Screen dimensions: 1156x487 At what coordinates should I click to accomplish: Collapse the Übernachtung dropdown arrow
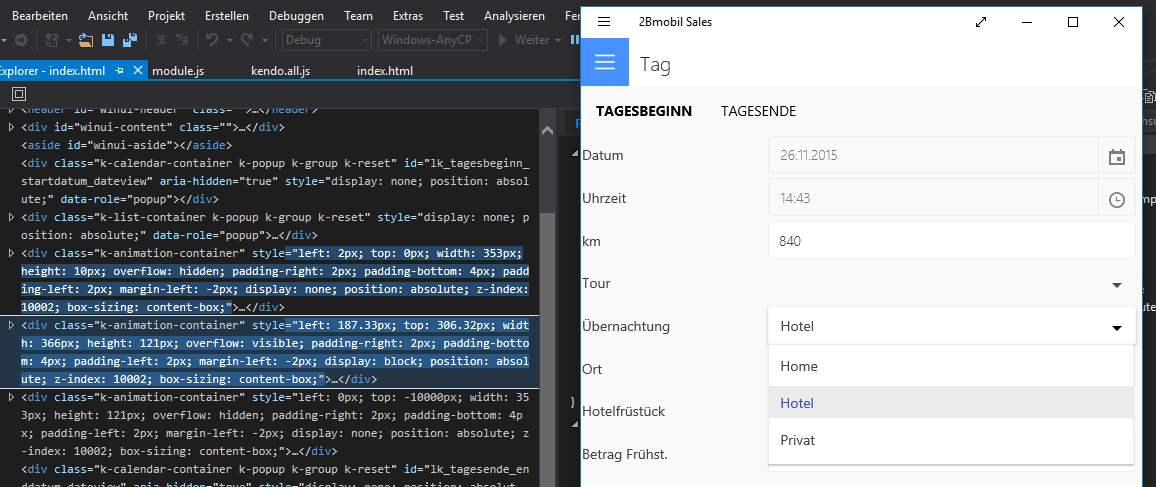1116,327
